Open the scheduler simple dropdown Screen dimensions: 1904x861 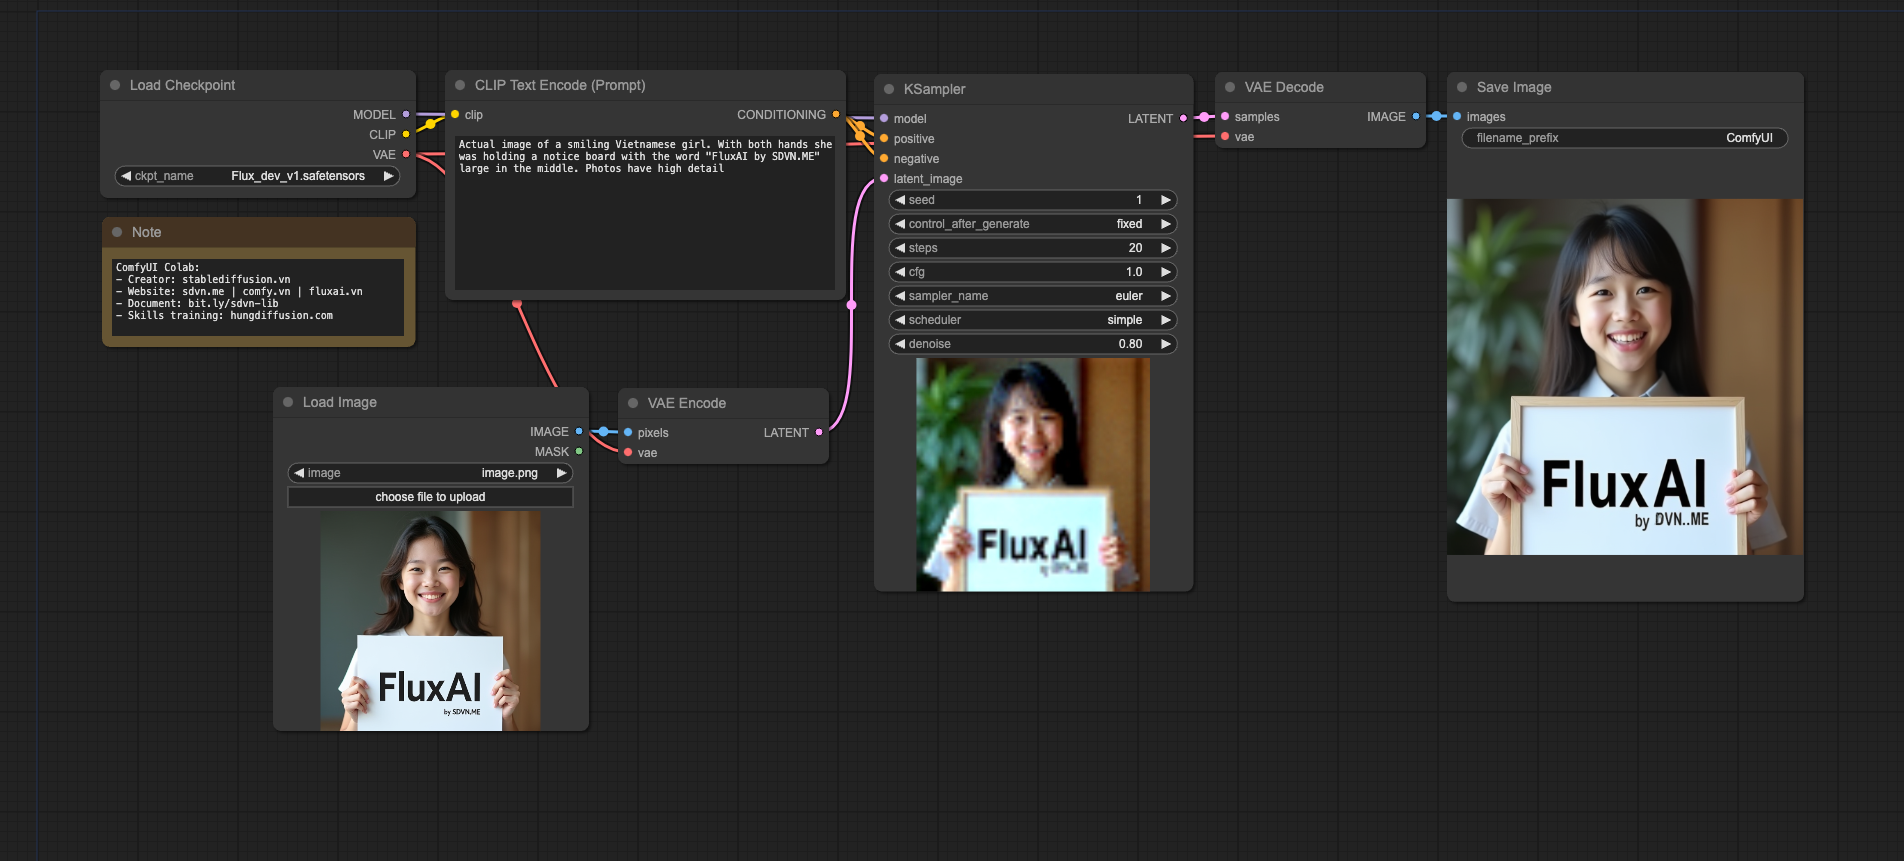[1032, 320]
